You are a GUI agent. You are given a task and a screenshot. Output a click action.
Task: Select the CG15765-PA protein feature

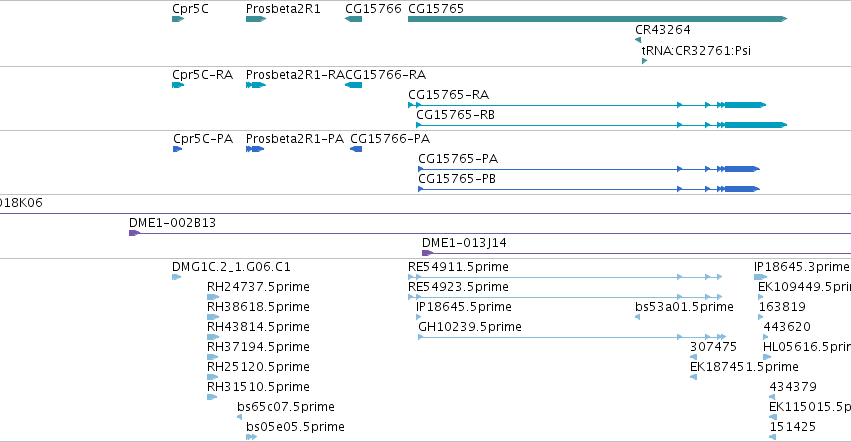coord(589,169)
